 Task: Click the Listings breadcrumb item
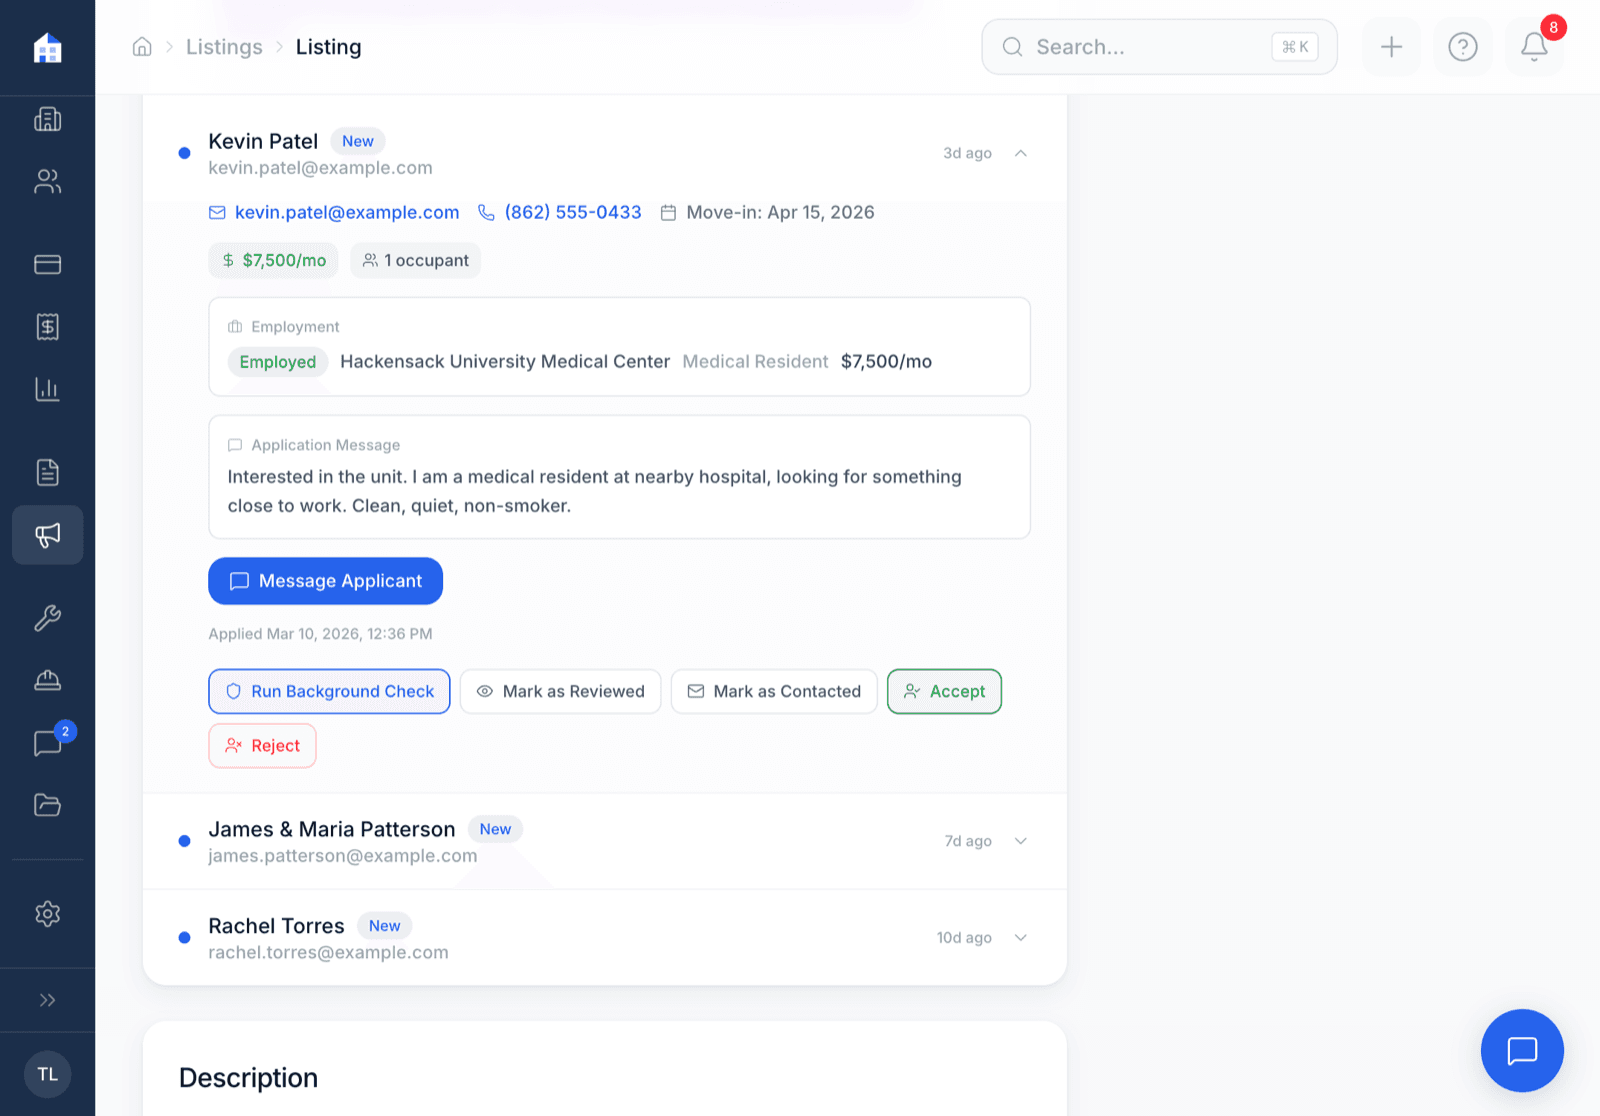click(223, 47)
